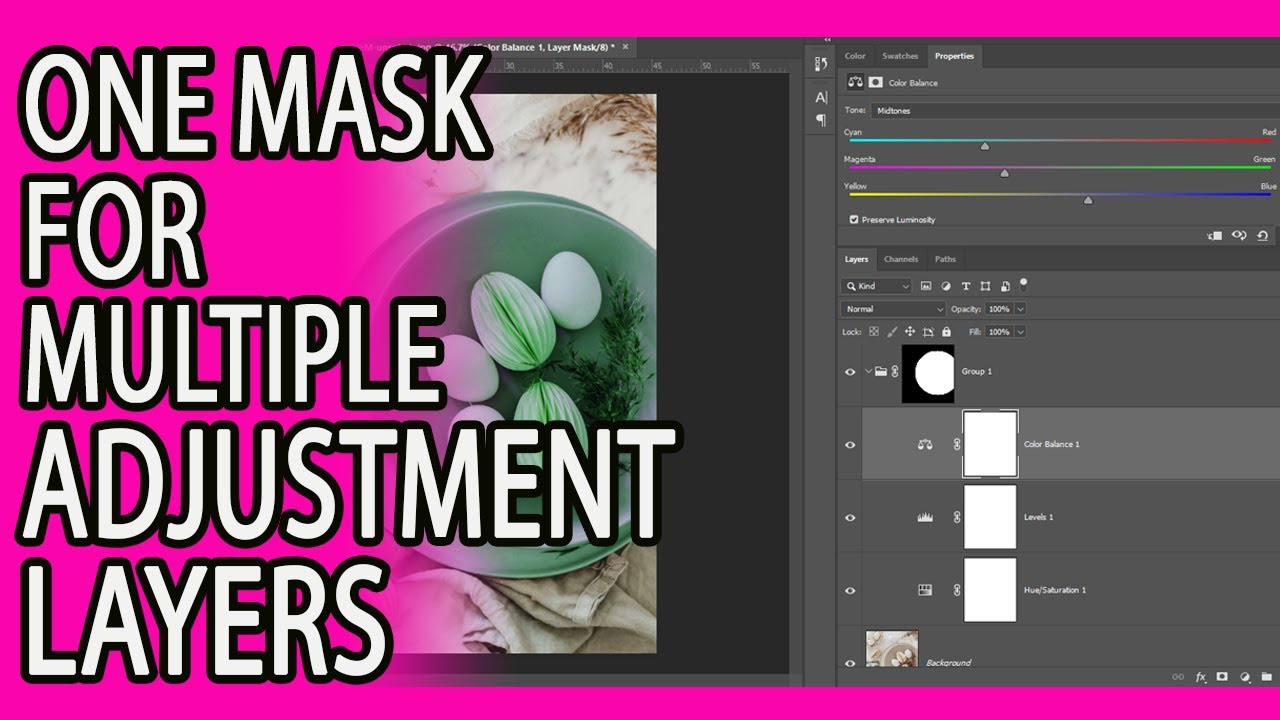Click prevent artboard auto-nesting lock icon
Image resolution: width=1280 pixels, height=720 pixels.
point(928,331)
